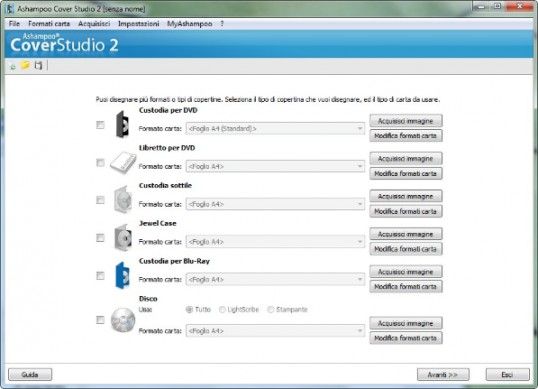Click the Libretto per DVD heading
Screen dimensions: 538x389
click(167, 148)
